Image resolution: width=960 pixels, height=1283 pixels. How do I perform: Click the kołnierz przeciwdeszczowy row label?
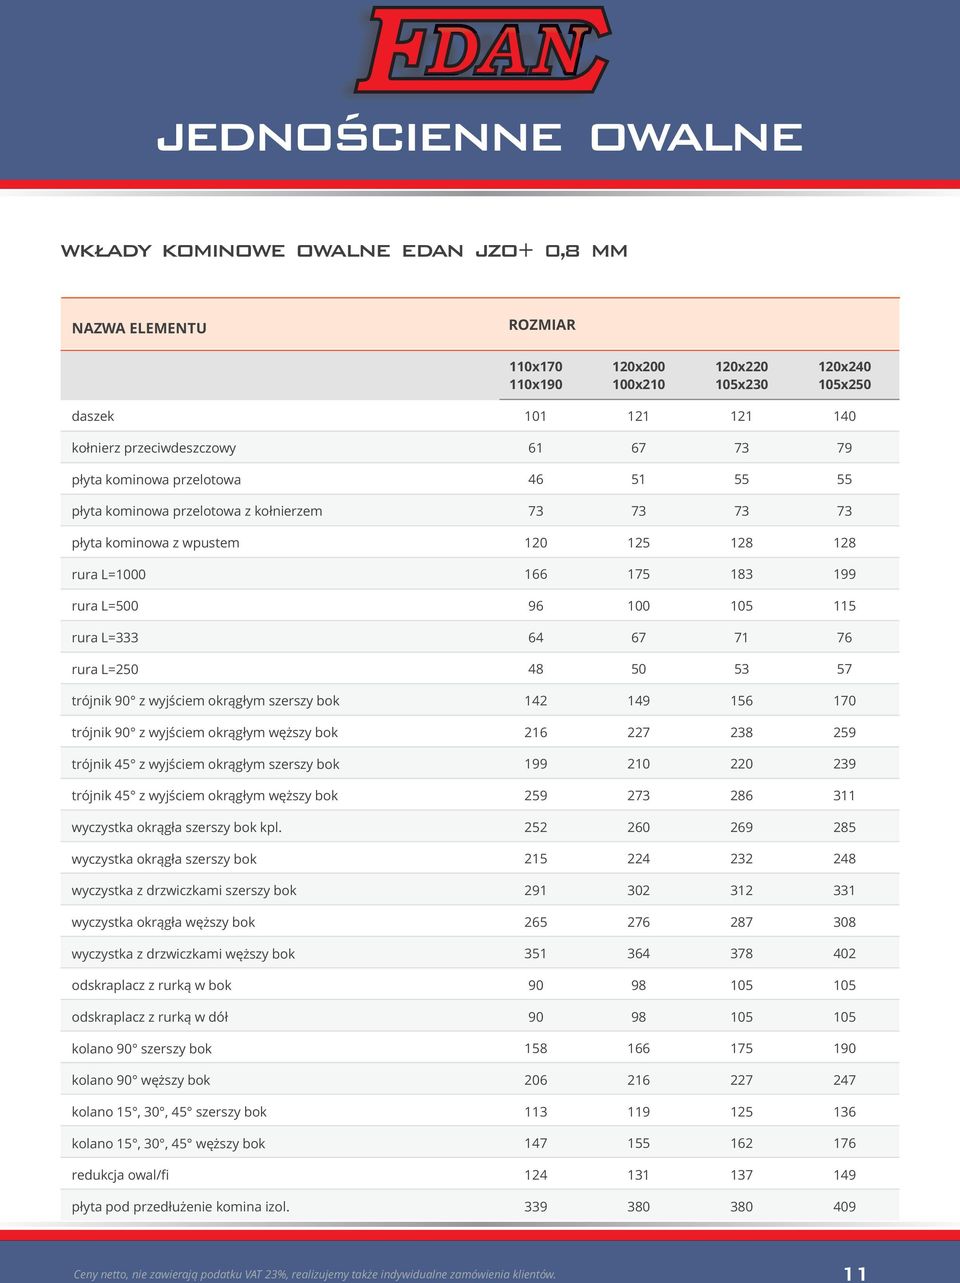click(x=154, y=448)
